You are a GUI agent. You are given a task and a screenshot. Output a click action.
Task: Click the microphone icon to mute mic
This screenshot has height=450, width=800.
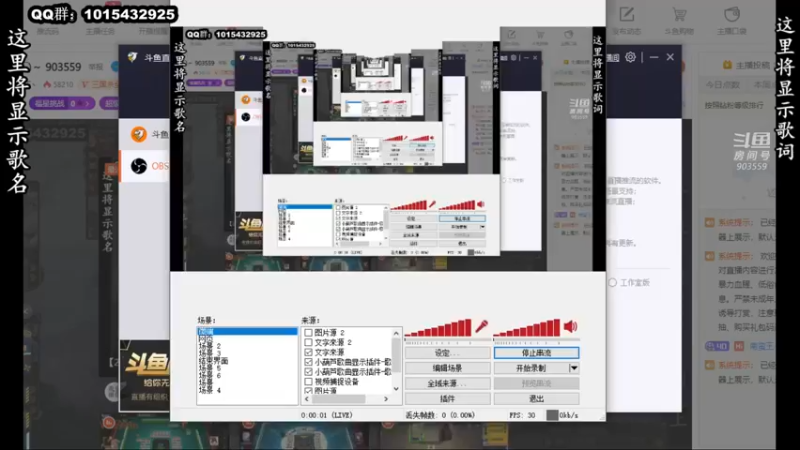pos(481,327)
